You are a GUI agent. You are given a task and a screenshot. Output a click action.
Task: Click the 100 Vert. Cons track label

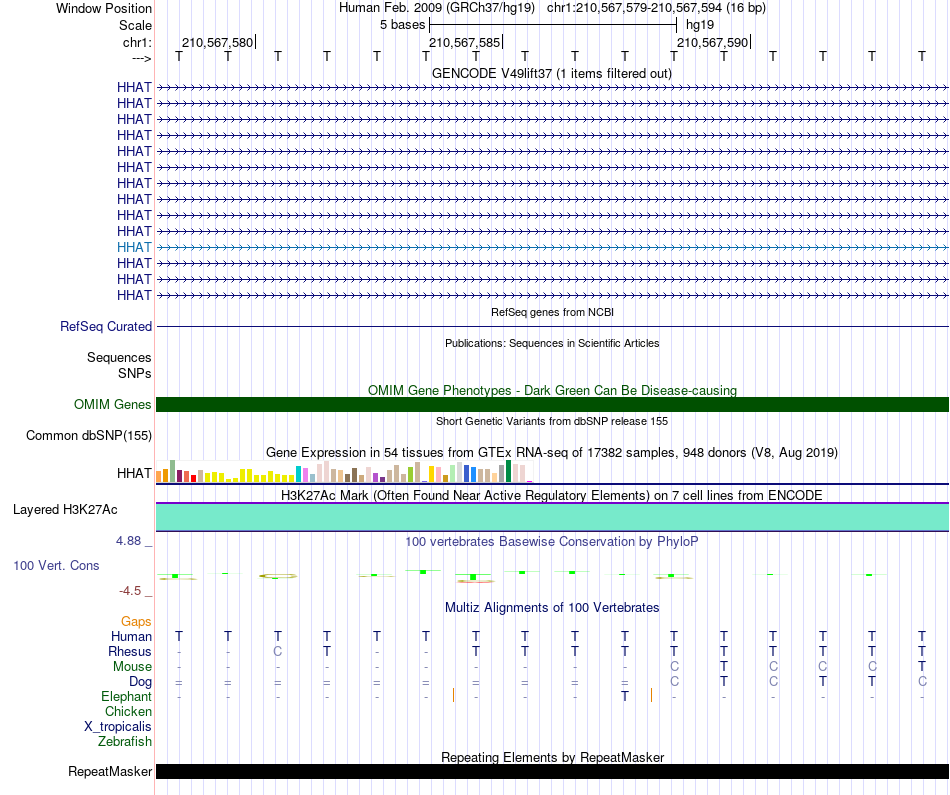click(x=56, y=565)
